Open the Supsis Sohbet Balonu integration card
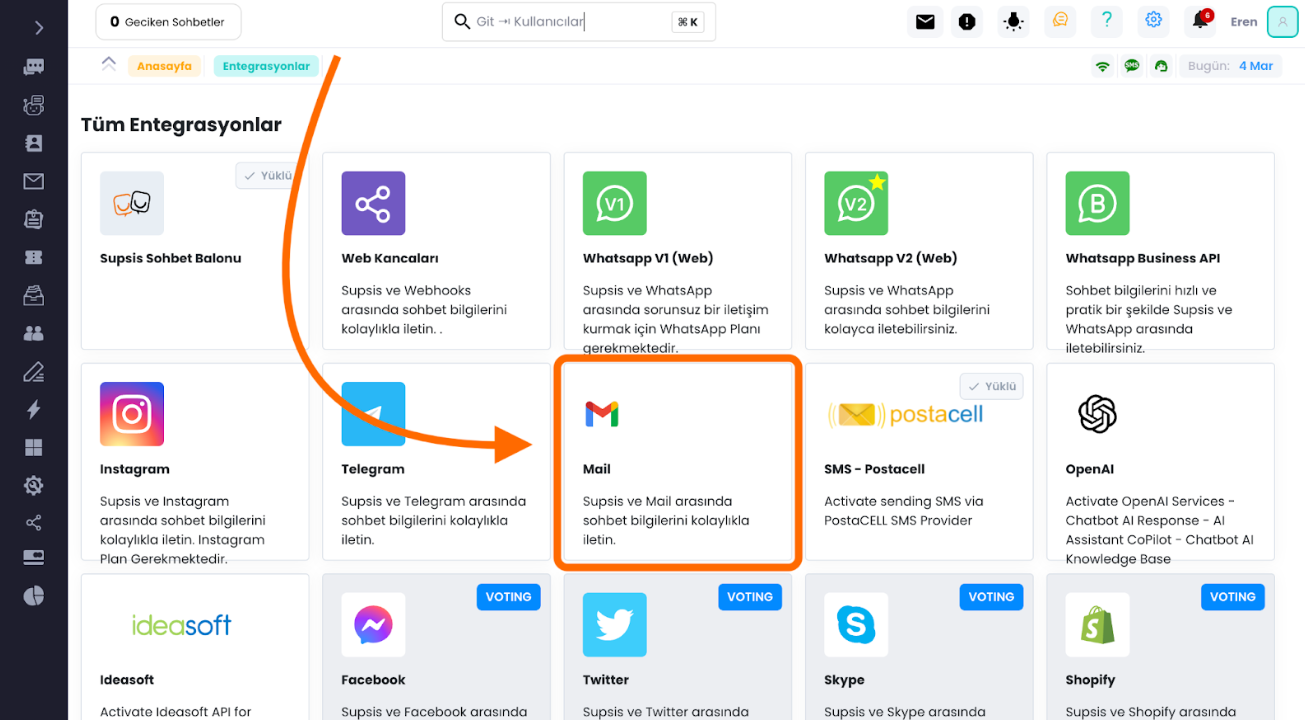The height and width of the screenshot is (720, 1305). [x=195, y=251]
